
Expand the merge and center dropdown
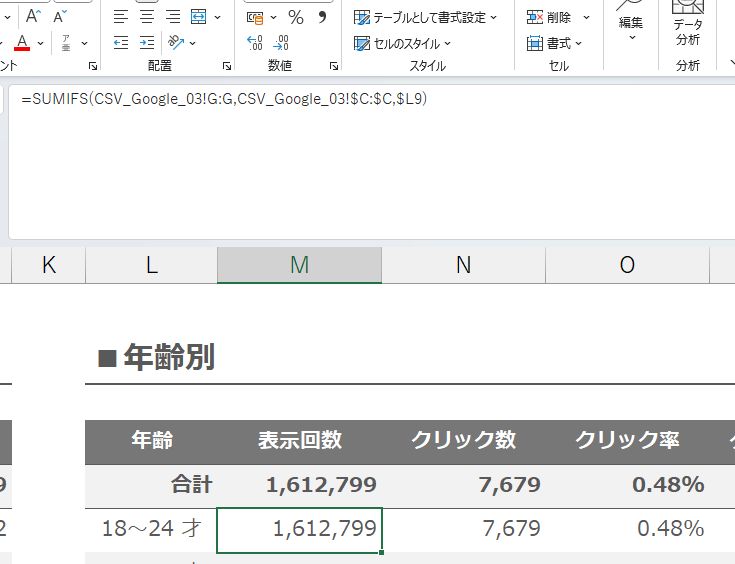[x=217, y=17]
